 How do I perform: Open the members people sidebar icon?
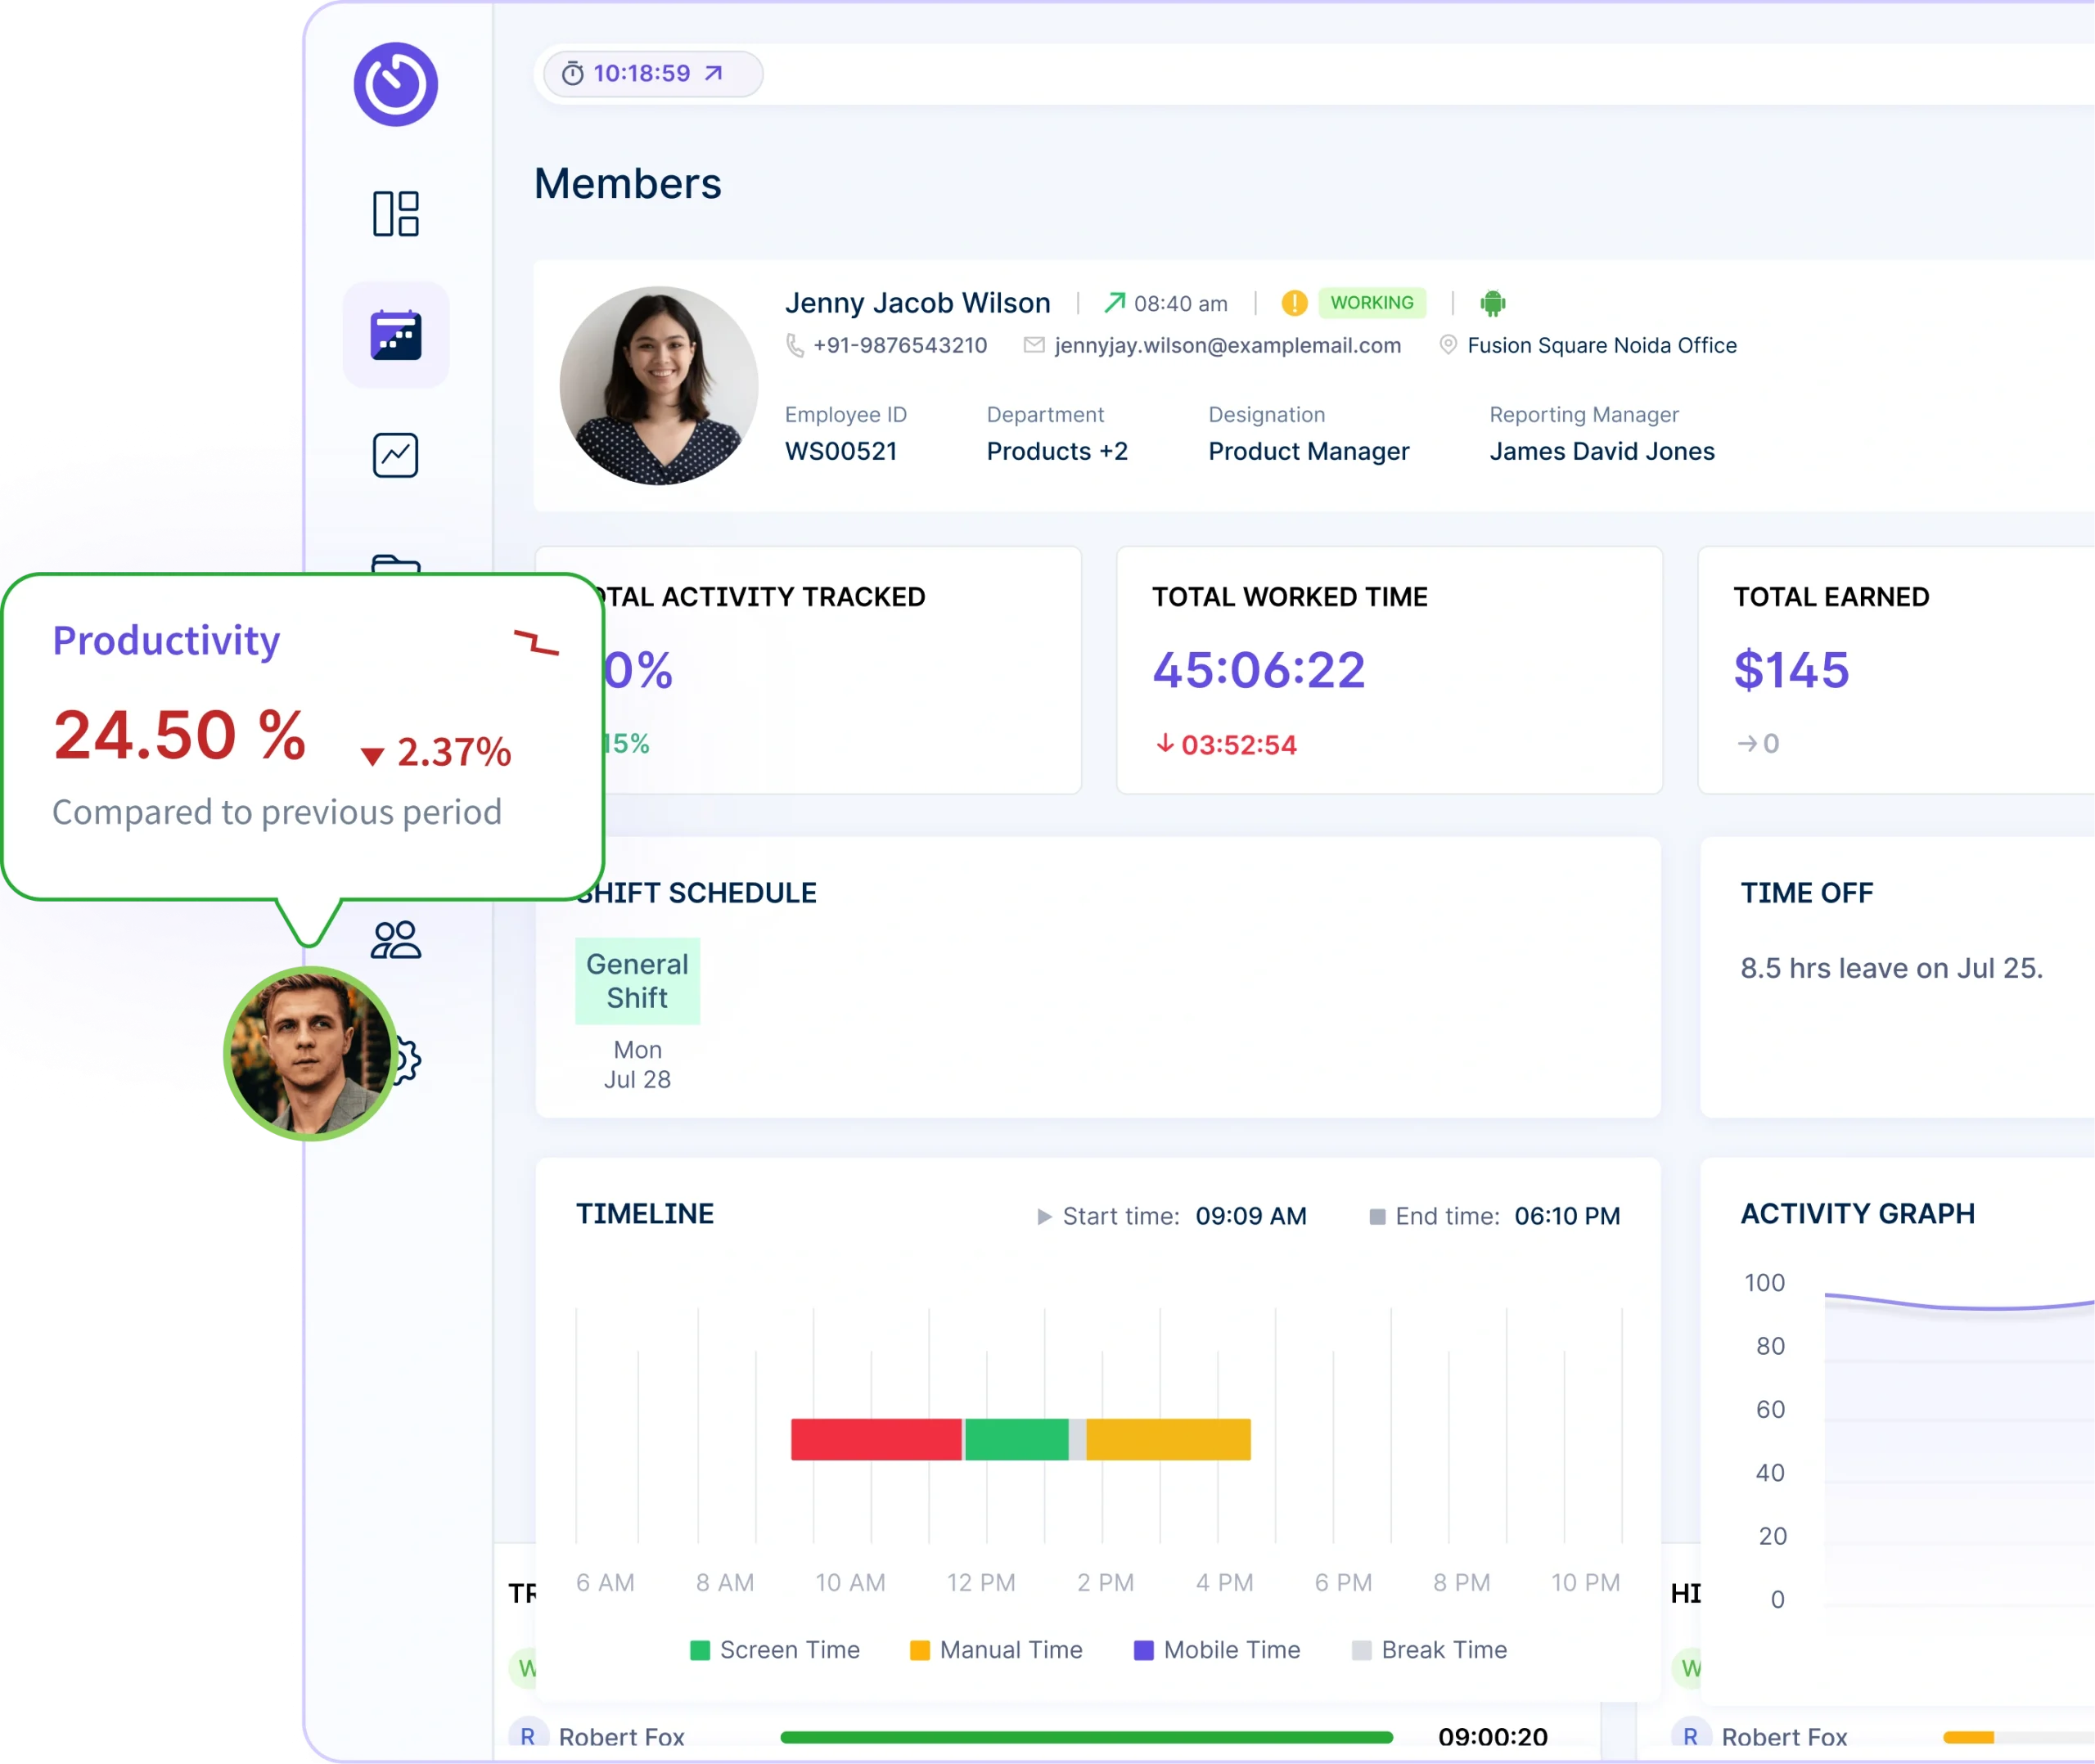point(395,940)
